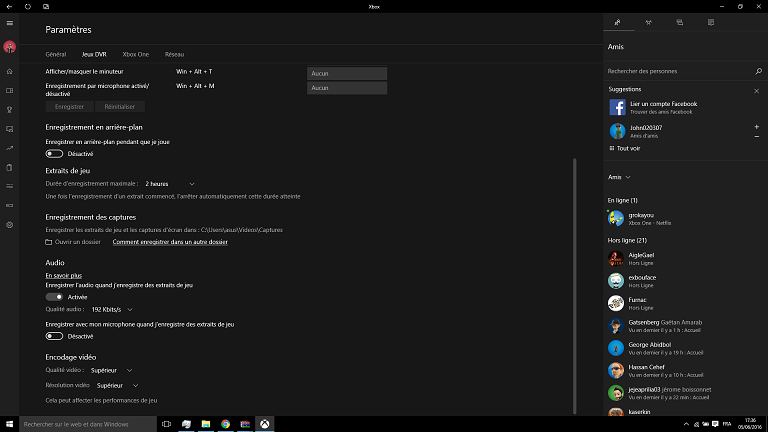
Task: Open friend AigleGael
Action: tap(685, 259)
